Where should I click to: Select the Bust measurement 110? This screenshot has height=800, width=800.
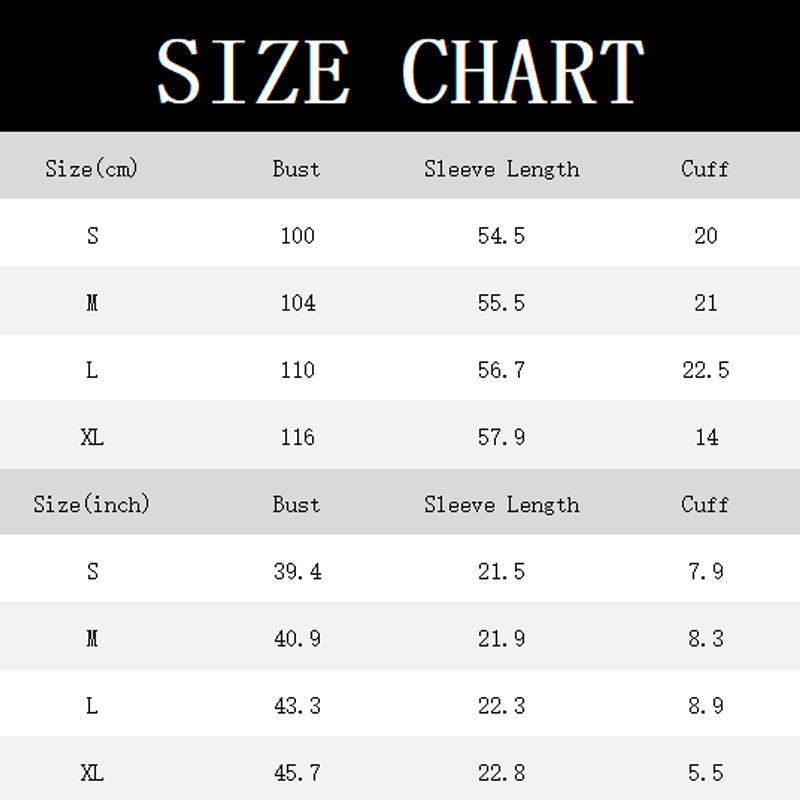(297, 370)
